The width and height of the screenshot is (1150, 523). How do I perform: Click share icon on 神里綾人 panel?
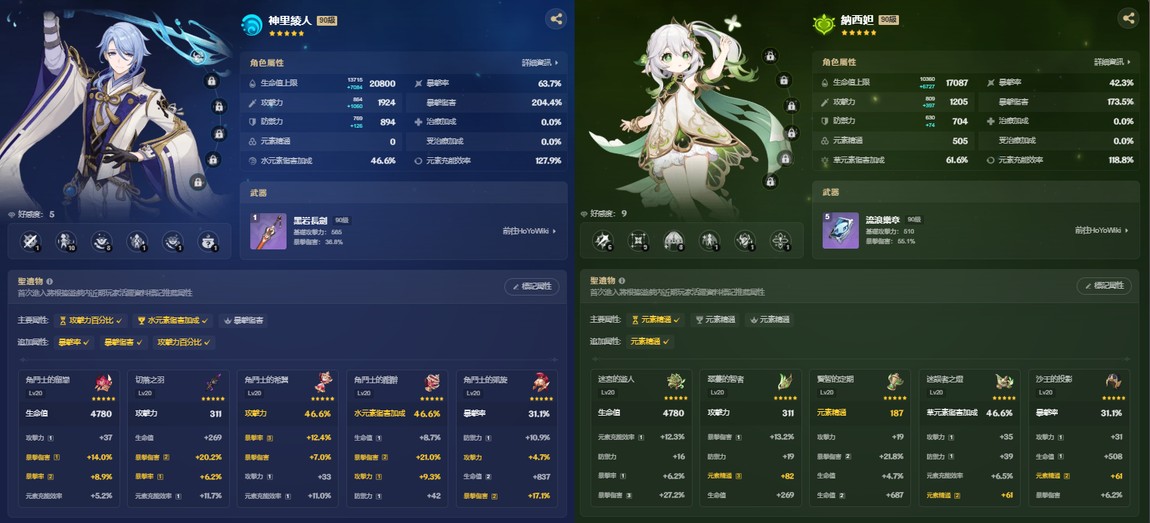pos(556,19)
